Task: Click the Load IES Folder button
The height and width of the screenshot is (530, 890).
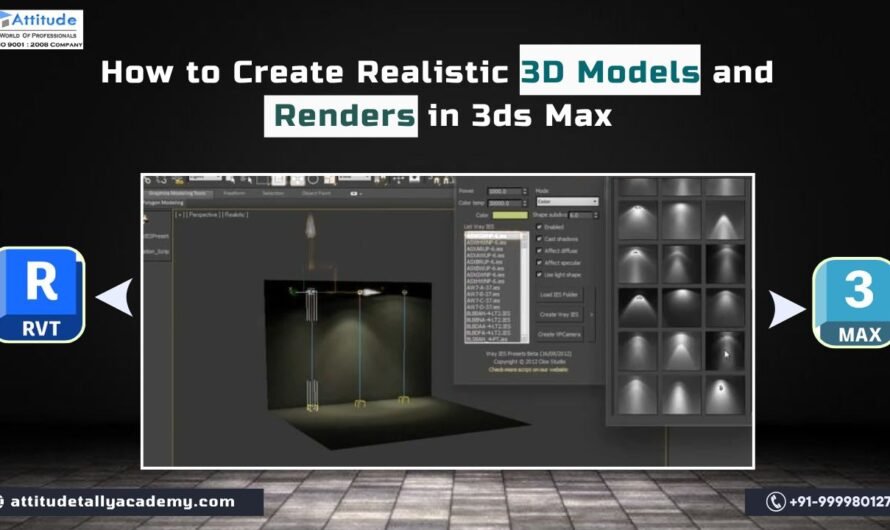Action: point(559,295)
